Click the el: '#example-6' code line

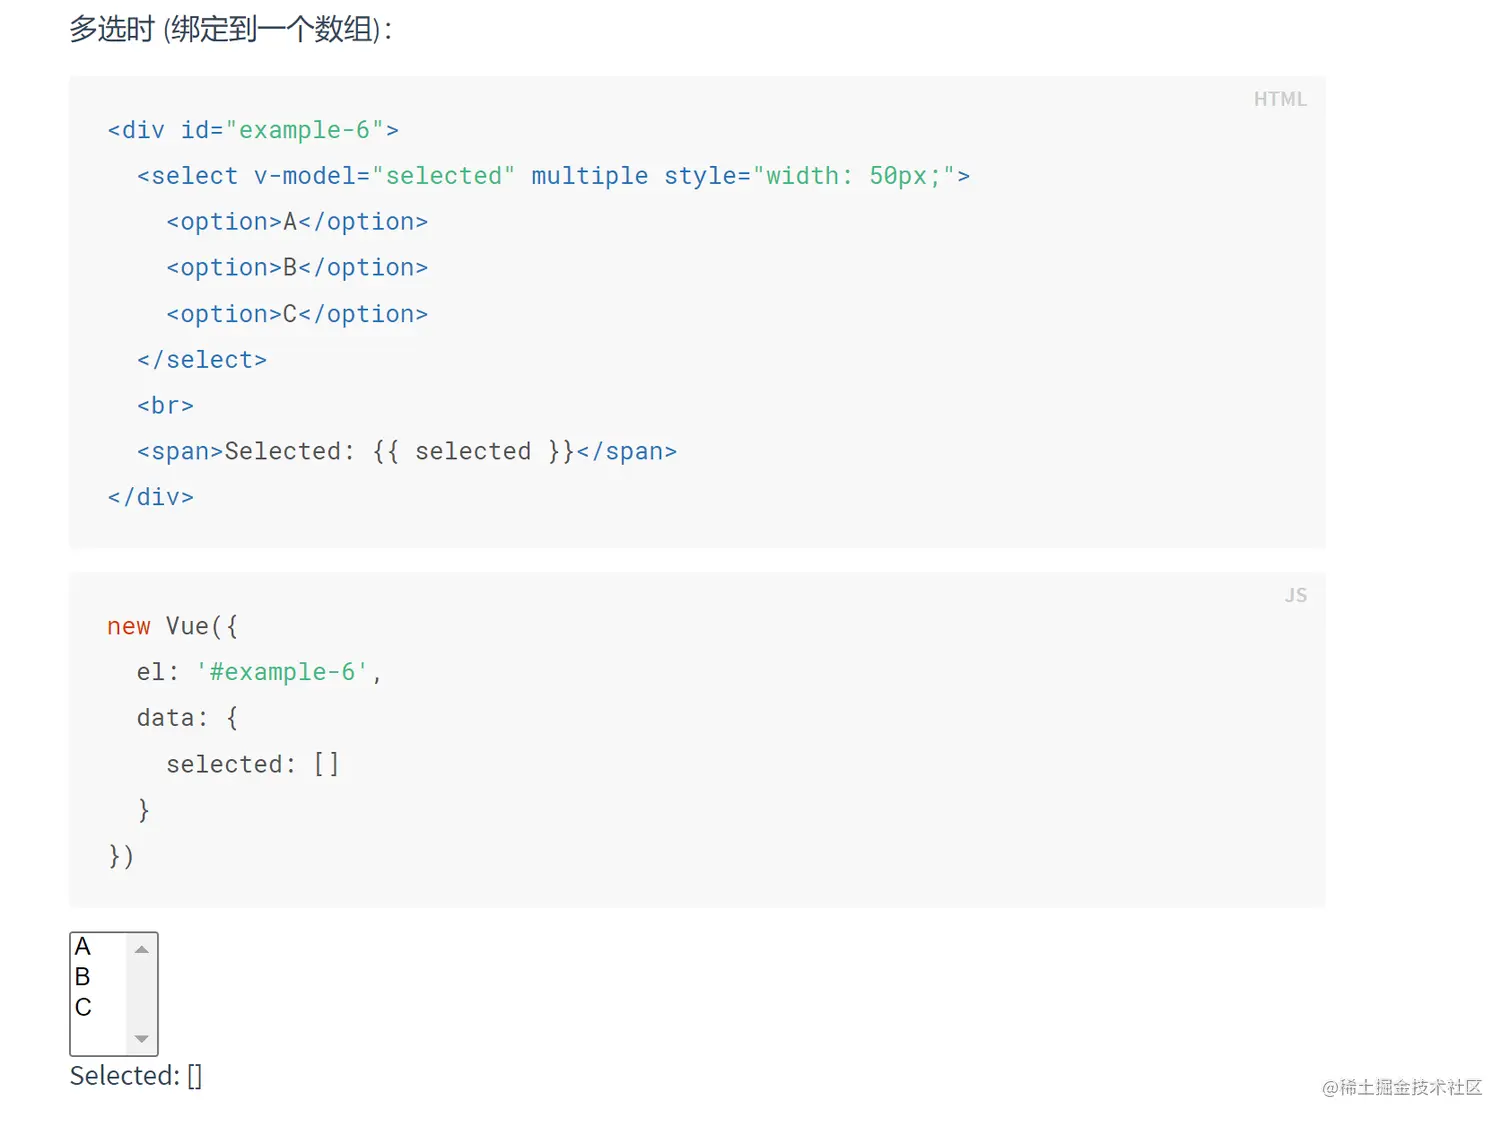[259, 672]
